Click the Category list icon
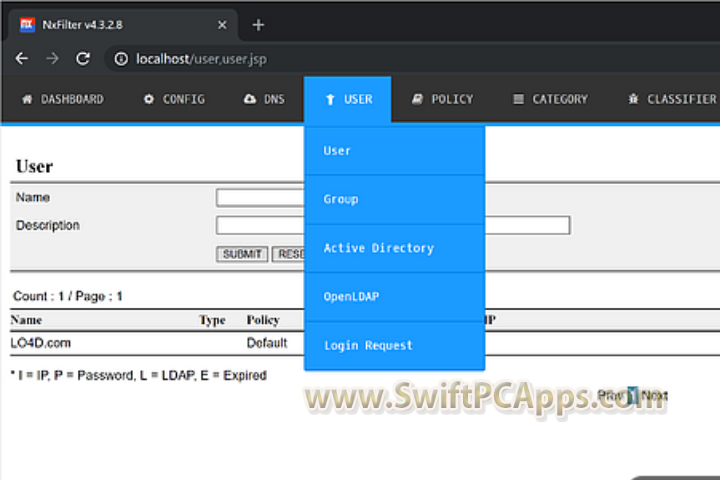Screen dimensions: 720x480 click(x=518, y=99)
